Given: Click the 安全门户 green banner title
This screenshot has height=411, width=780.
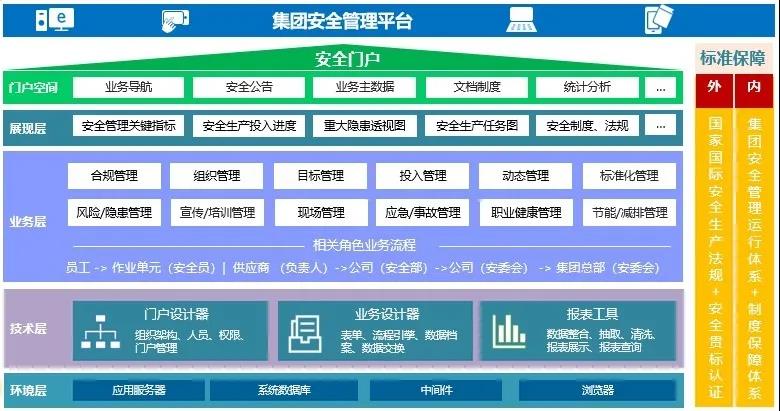Looking at the screenshot, I should pyautogui.click(x=347, y=59).
